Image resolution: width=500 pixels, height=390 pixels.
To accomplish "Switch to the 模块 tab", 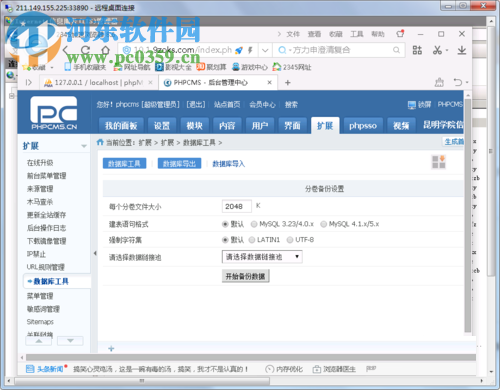I will [x=195, y=126].
